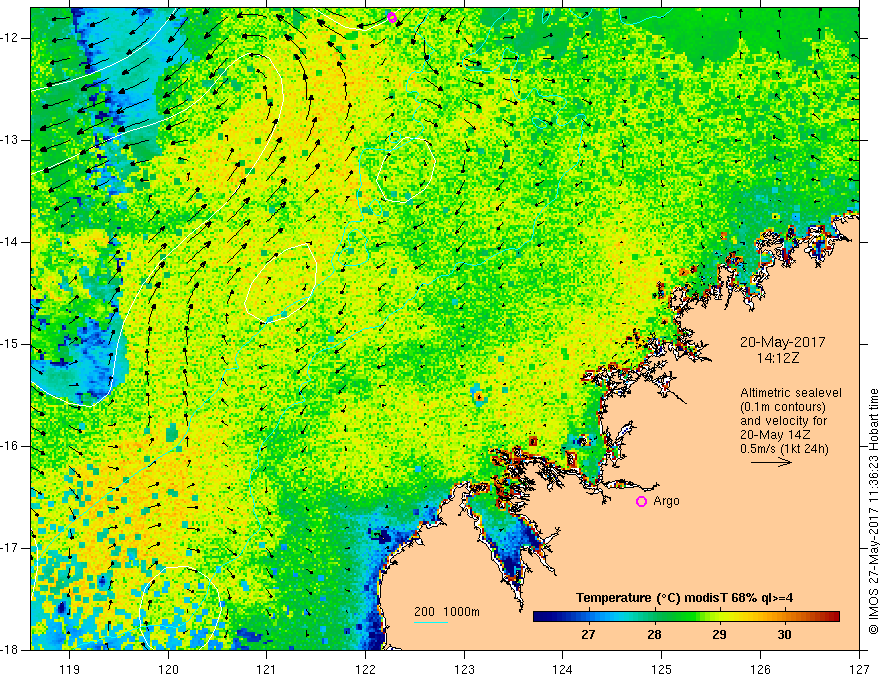This screenshot has height=680, width=880.
Task: Click the longitude label 123
Action: [x=464, y=670]
